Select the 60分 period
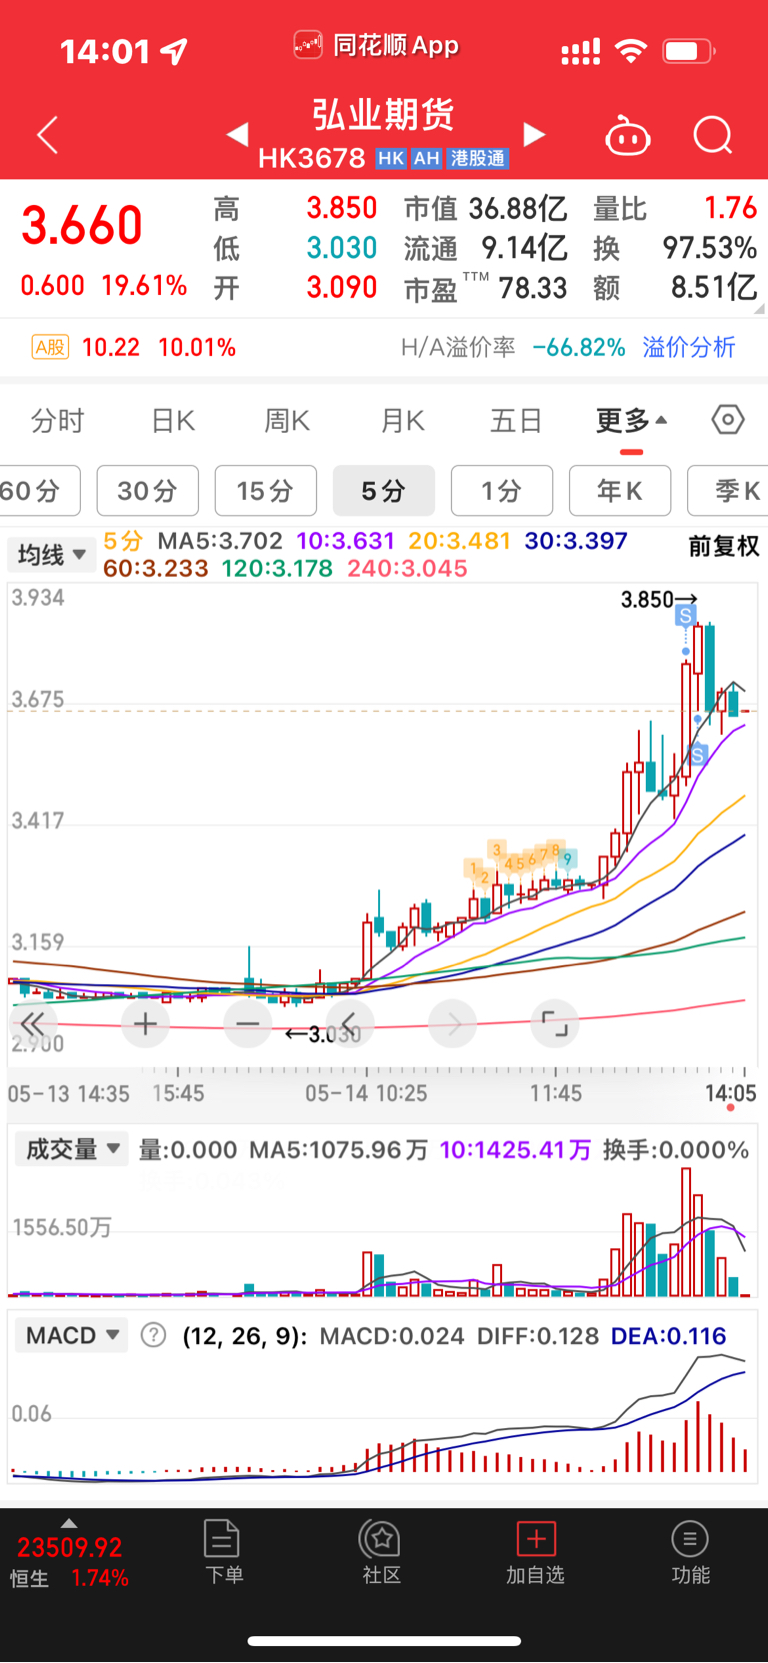This screenshot has height=1663, width=768. [39, 490]
